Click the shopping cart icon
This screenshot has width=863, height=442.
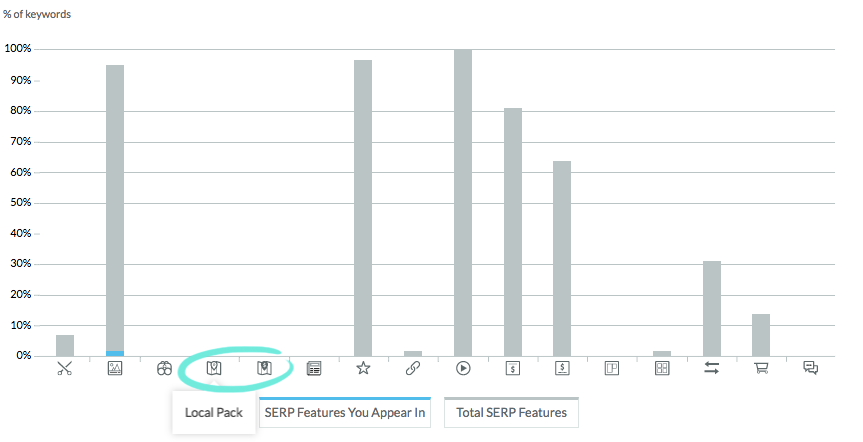tap(761, 368)
